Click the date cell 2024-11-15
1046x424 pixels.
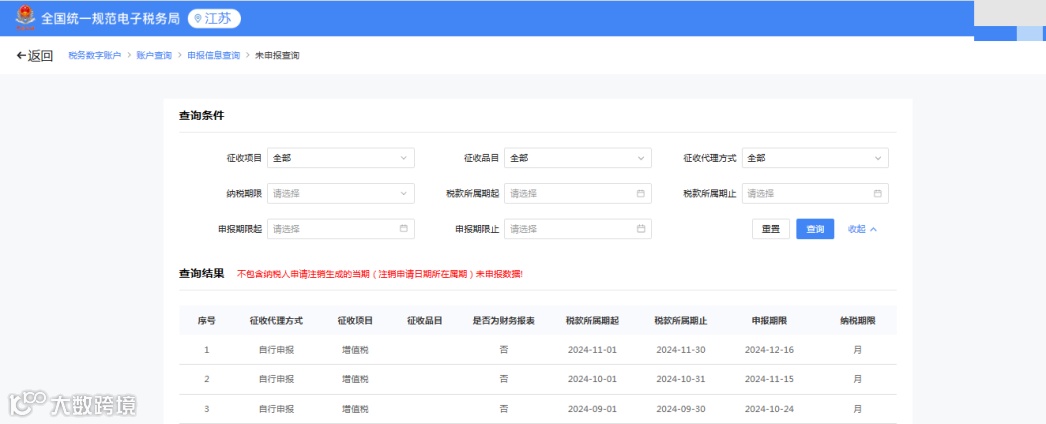click(x=769, y=379)
